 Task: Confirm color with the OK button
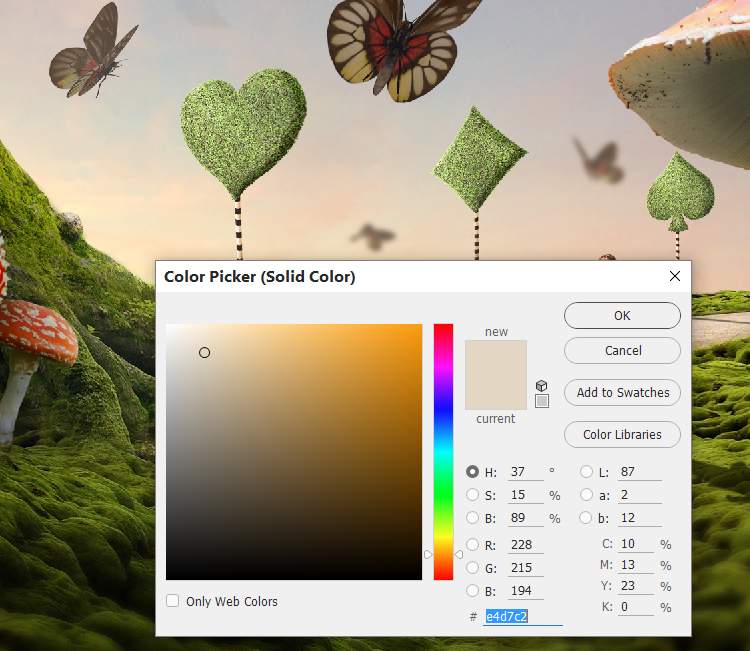622,316
